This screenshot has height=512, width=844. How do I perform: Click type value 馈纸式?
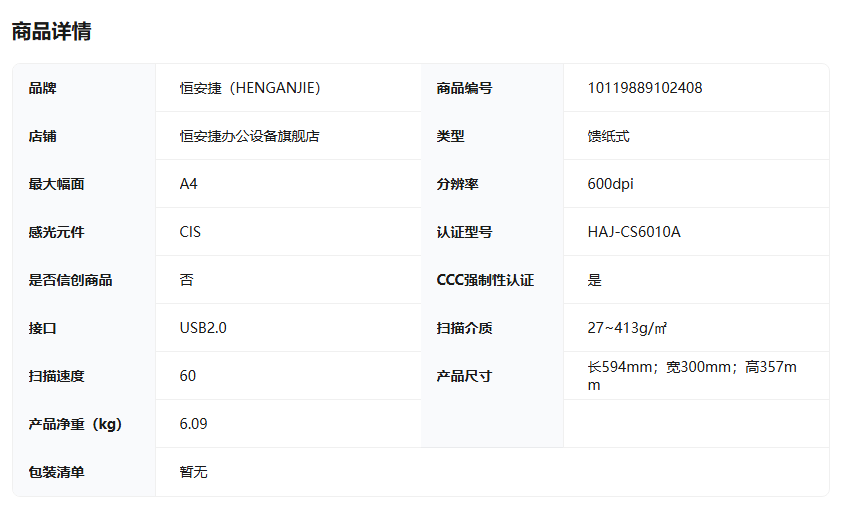pos(608,136)
